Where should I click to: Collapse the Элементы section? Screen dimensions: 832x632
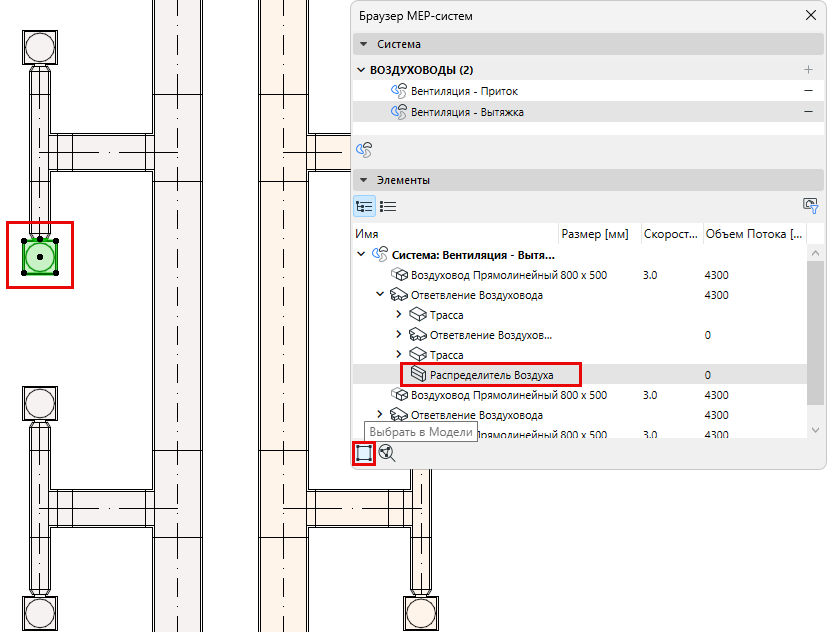click(x=363, y=180)
